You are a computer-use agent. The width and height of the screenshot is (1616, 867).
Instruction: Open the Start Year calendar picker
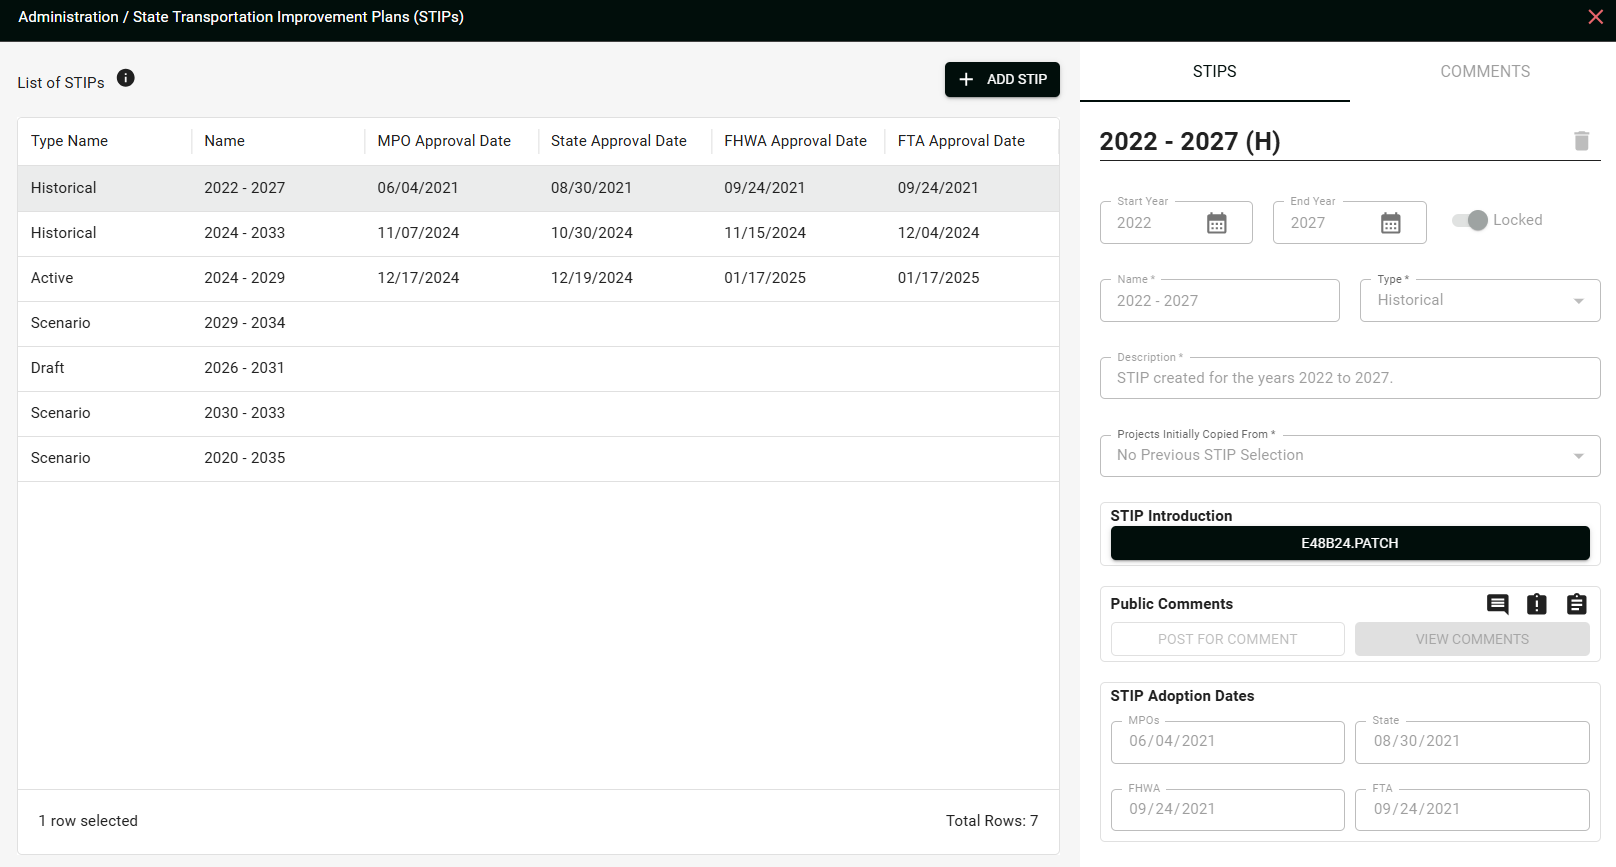coord(1216,223)
